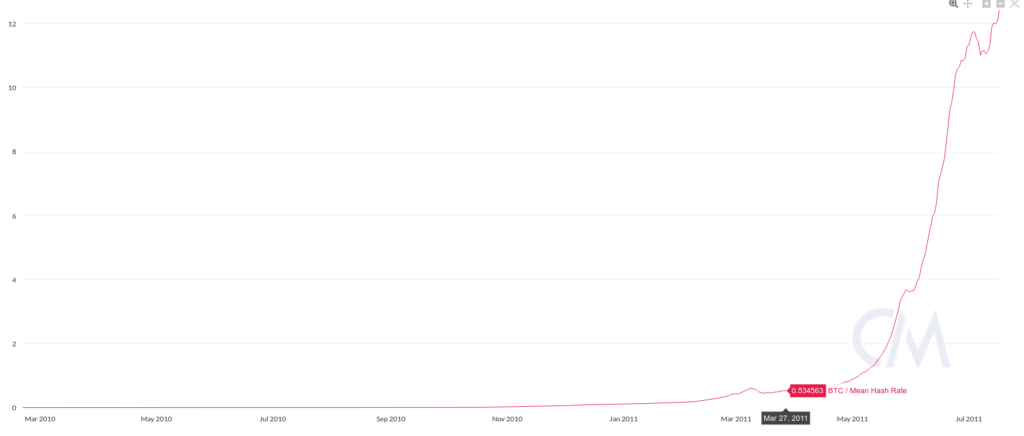Click the Sep 2010 x-axis label
Screen dimensions: 1024x436
(x=391, y=418)
